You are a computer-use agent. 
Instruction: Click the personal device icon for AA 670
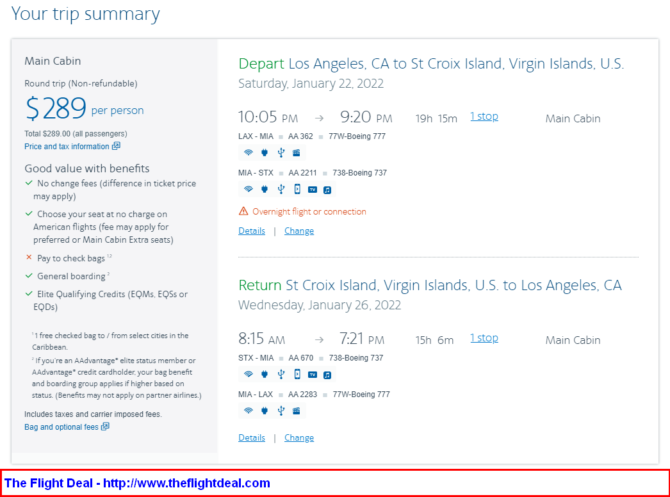point(297,374)
